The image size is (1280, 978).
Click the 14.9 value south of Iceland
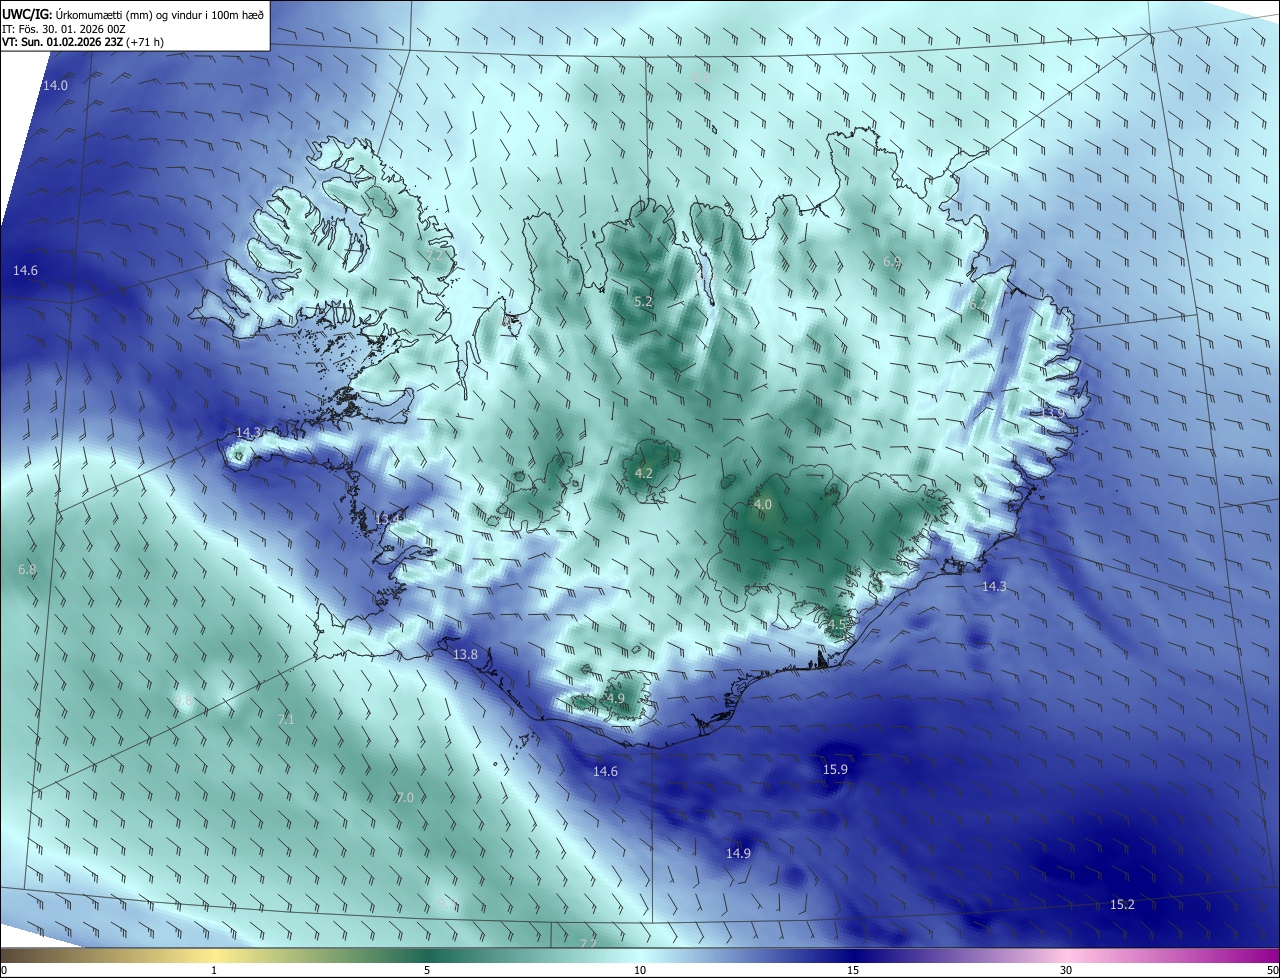738,853
